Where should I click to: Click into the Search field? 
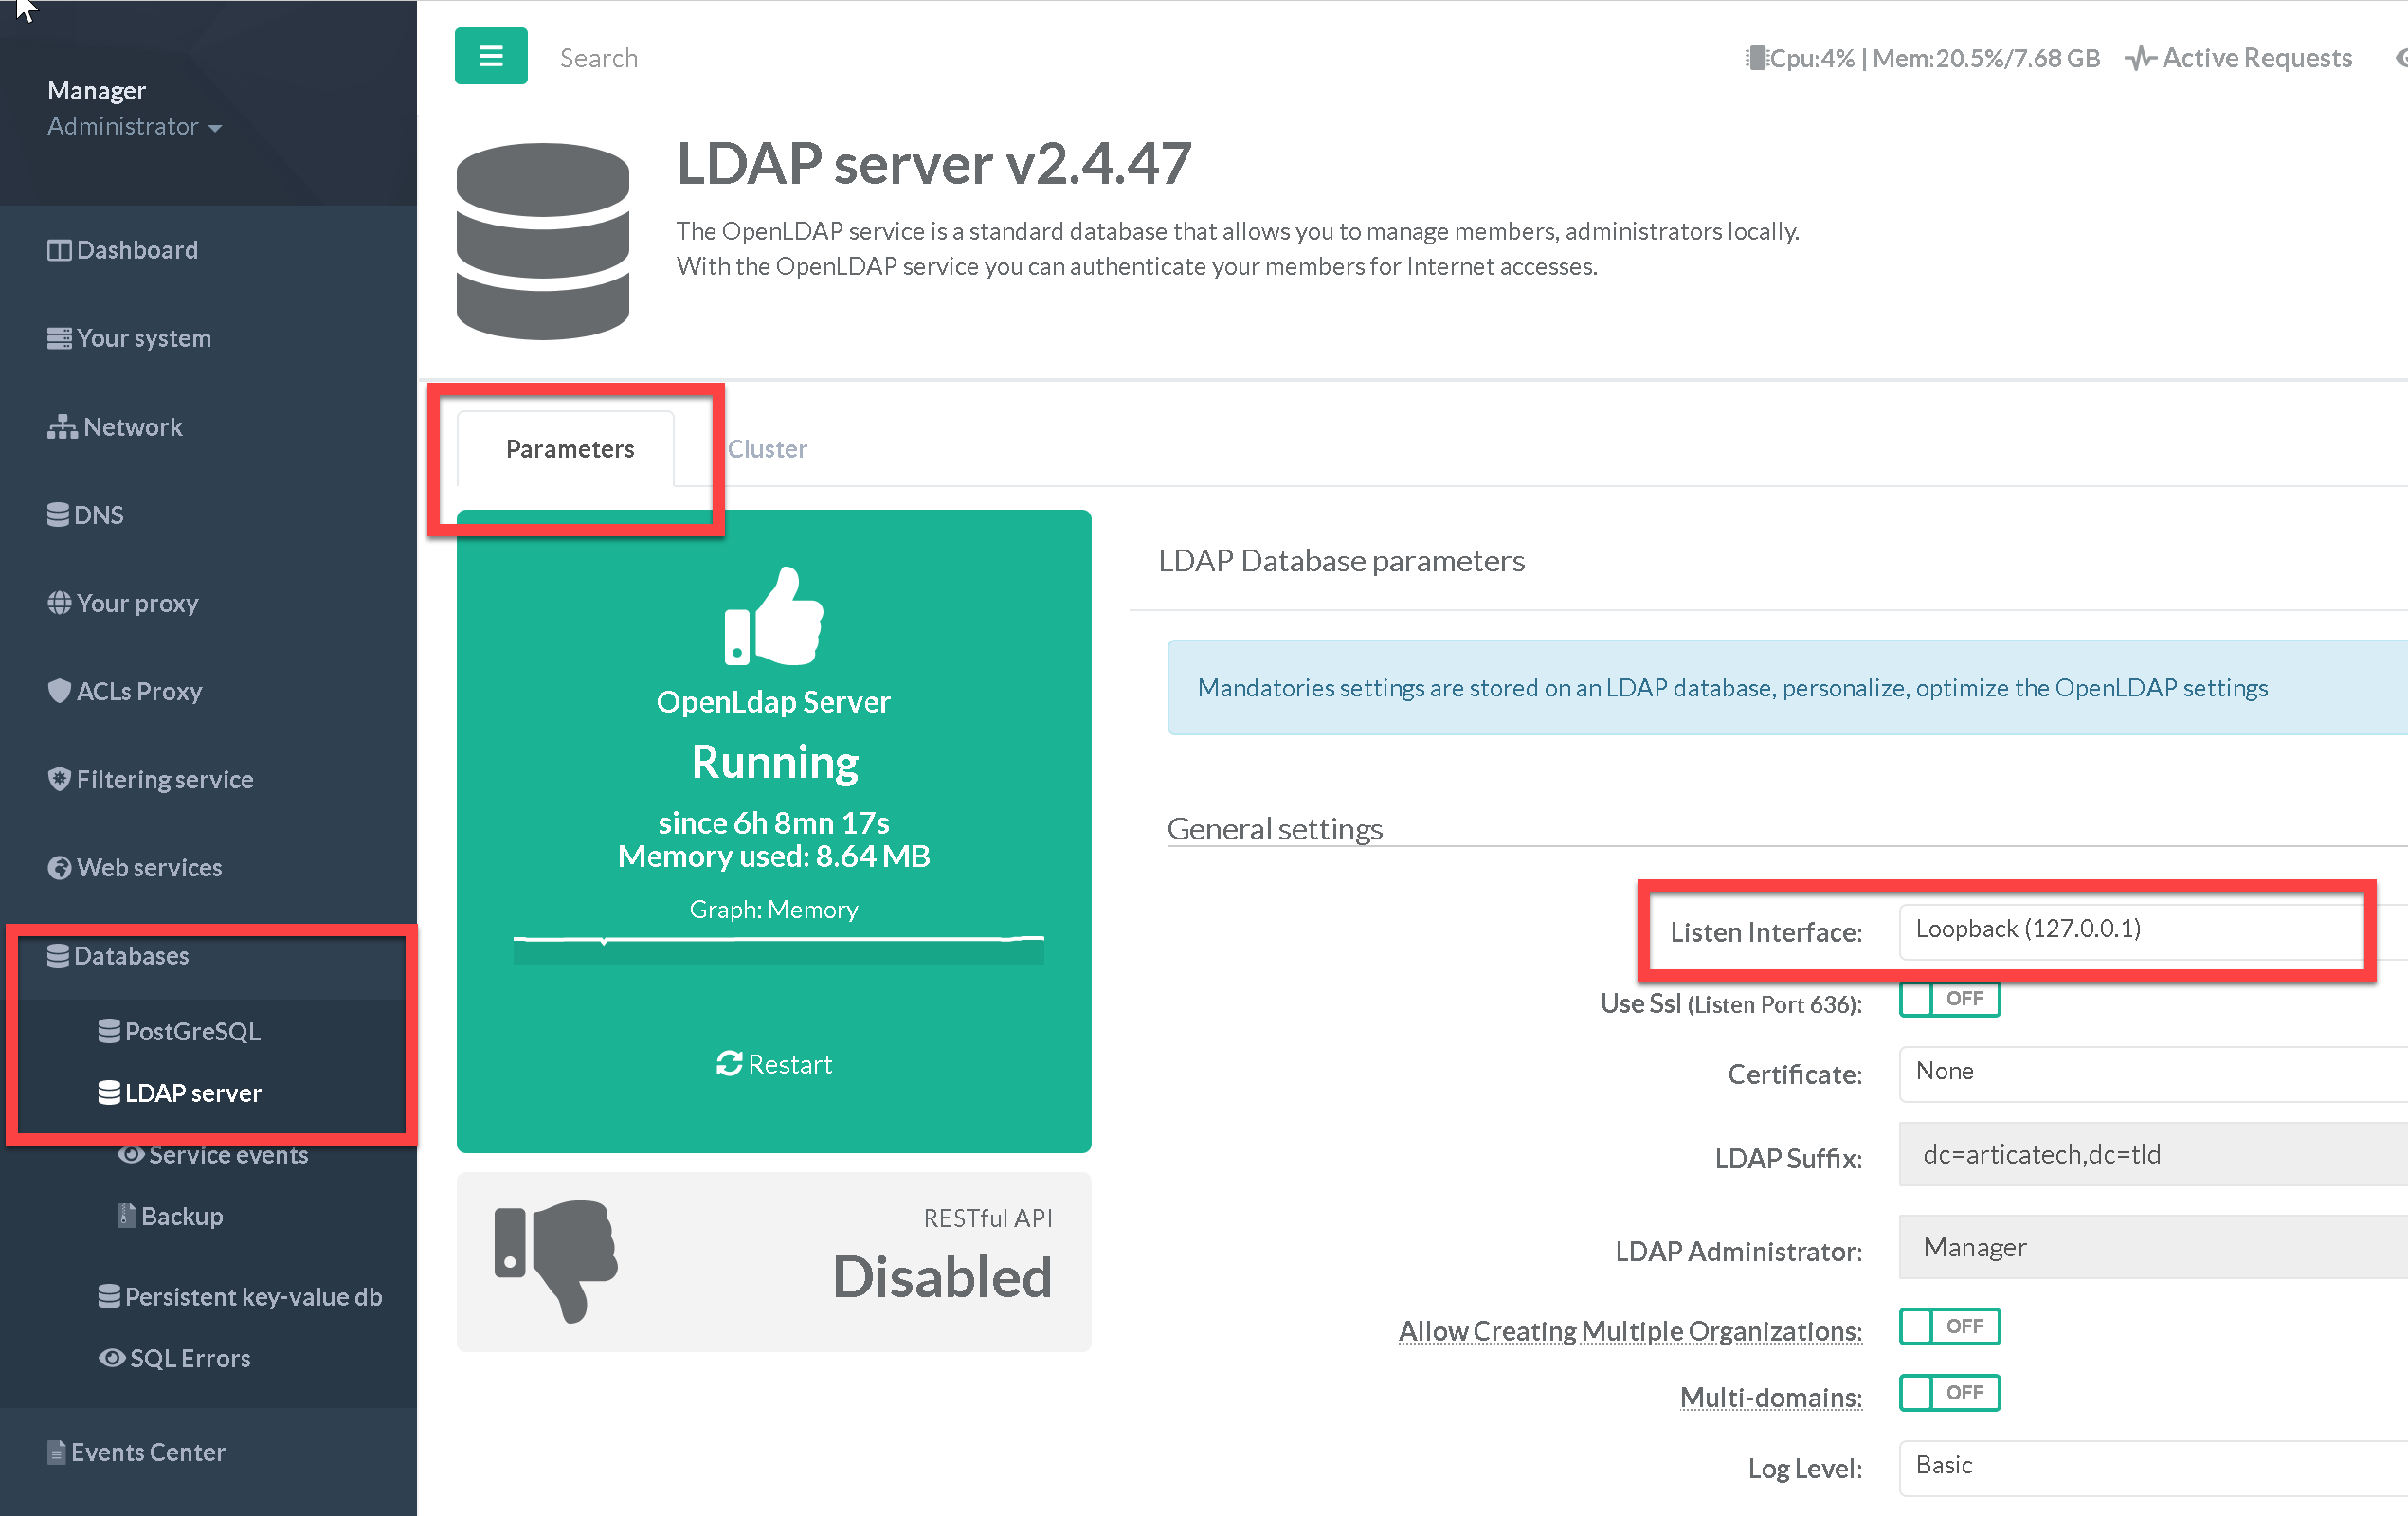[x=598, y=58]
